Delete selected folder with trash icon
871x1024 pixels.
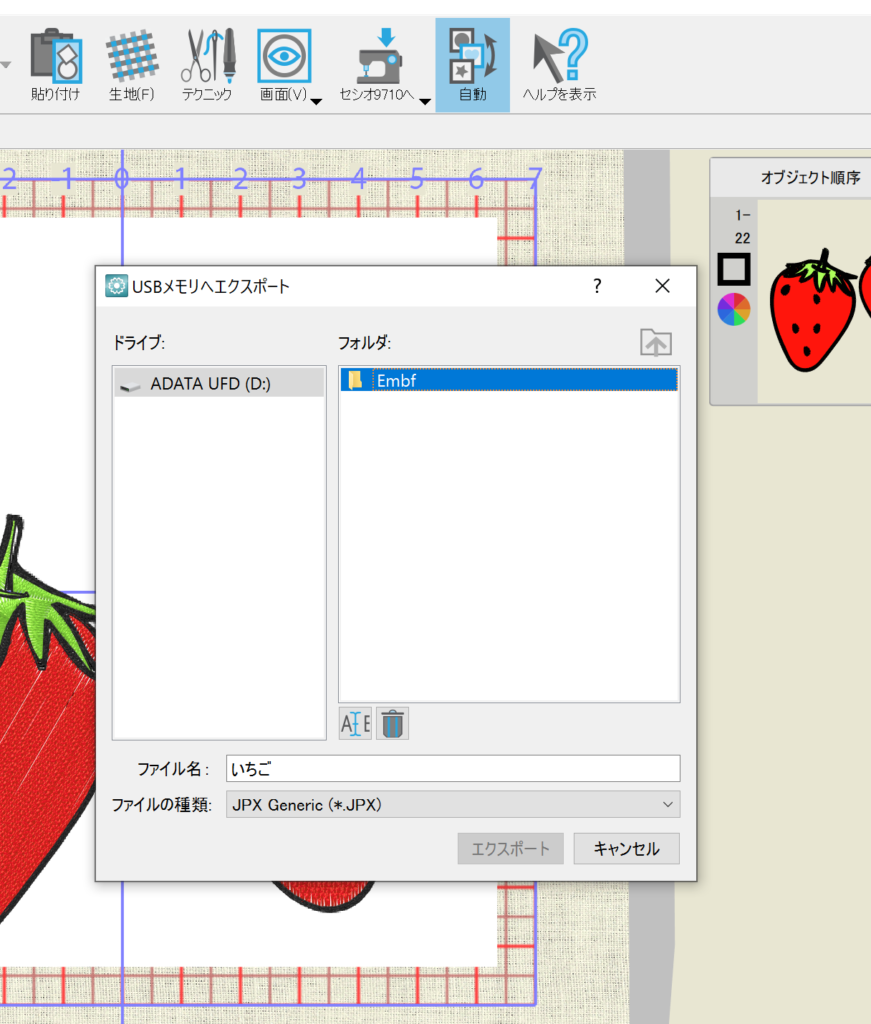click(x=393, y=723)
